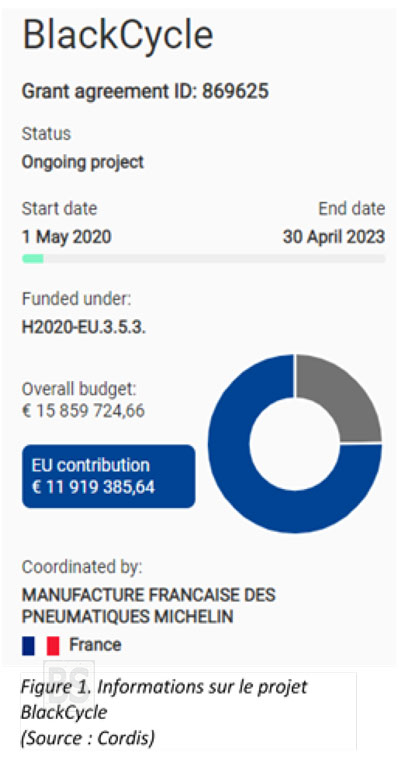Click the faint watermark logo near caption
The image size is (400, 762).
(x=69, y=683)
